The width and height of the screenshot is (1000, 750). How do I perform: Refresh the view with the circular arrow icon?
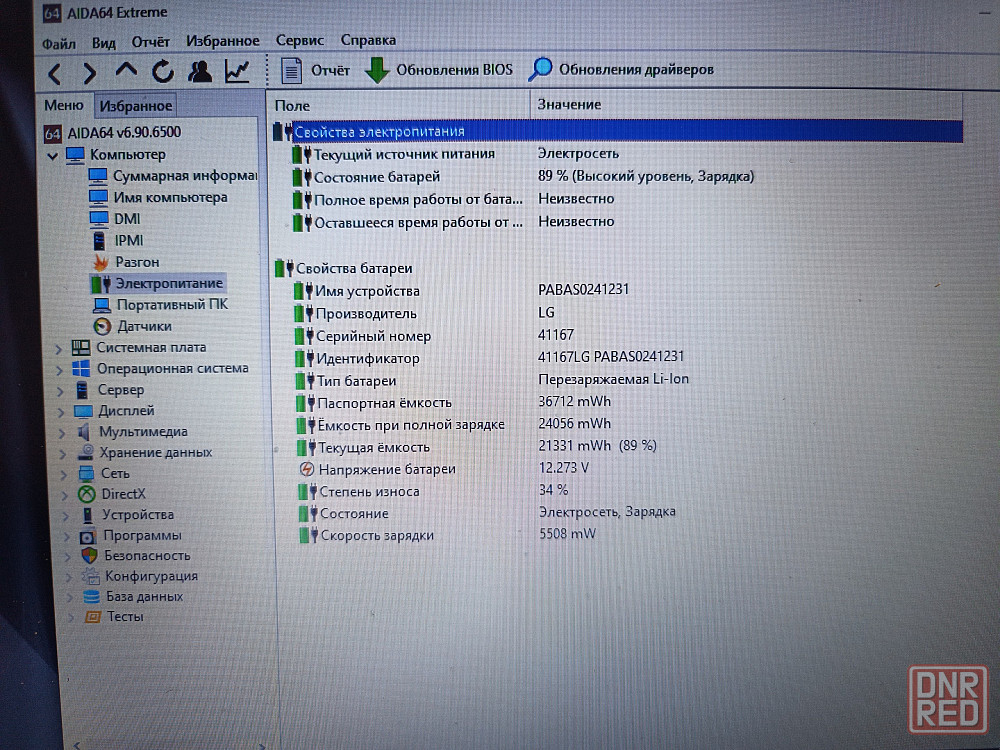pos(163,71)
